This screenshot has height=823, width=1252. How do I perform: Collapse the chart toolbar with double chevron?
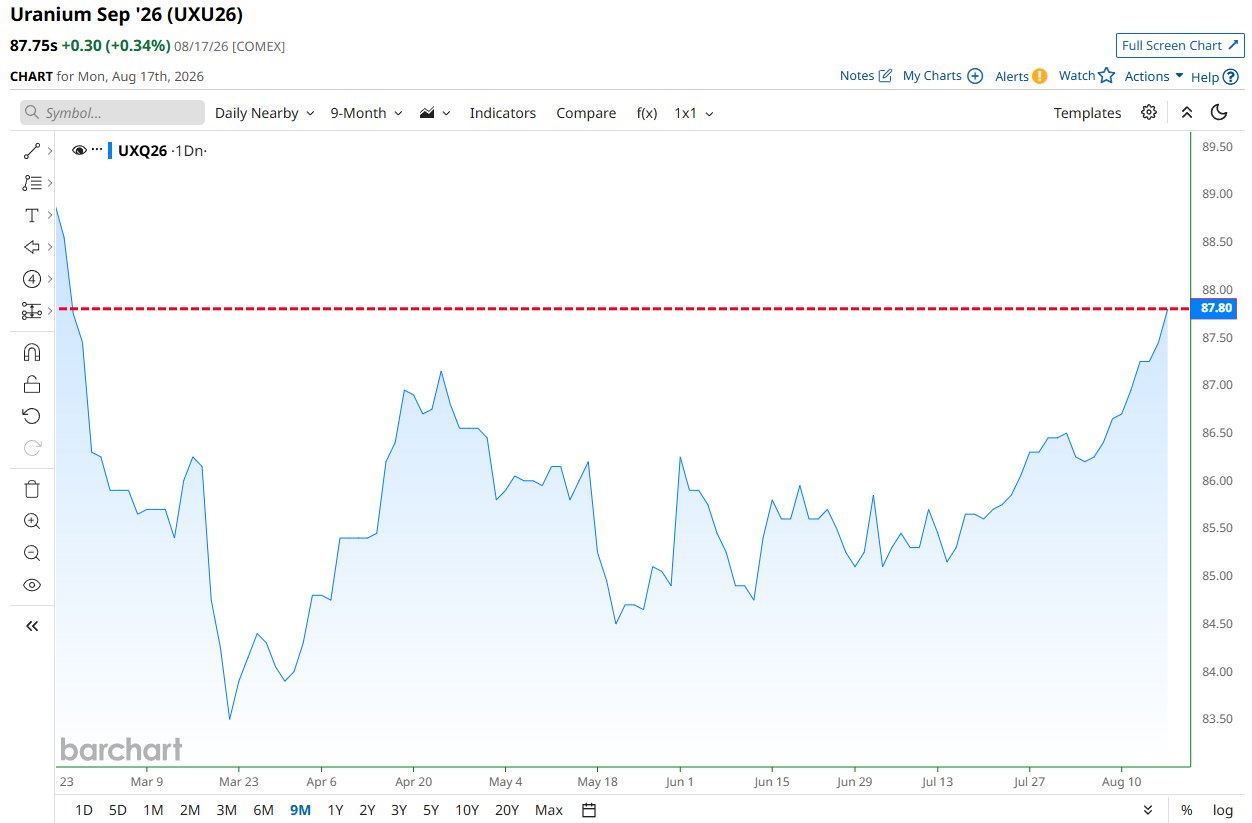pos(1186,112)
